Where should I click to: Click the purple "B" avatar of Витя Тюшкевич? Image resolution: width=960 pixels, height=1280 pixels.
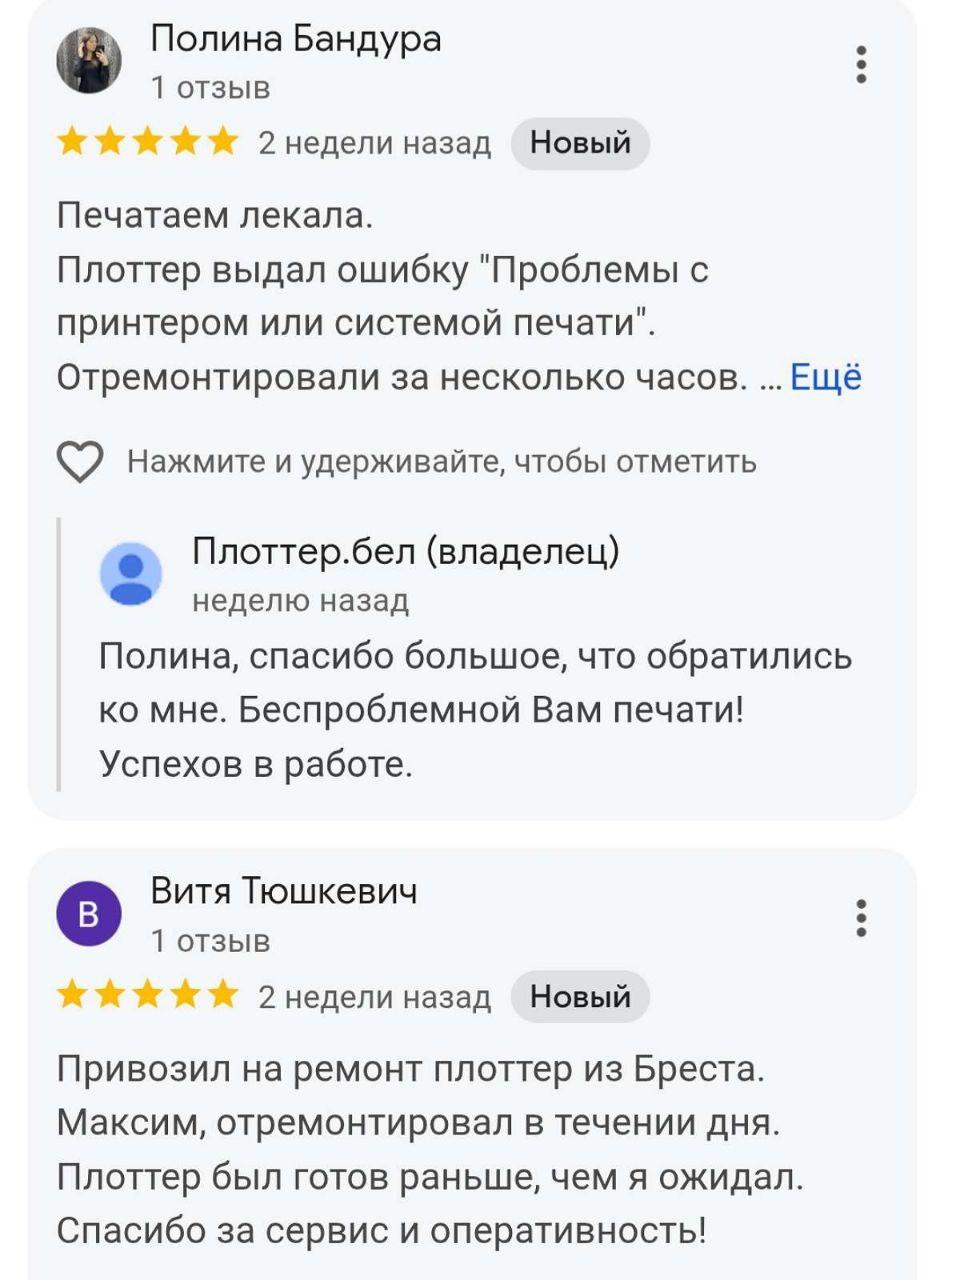(89, 914)
